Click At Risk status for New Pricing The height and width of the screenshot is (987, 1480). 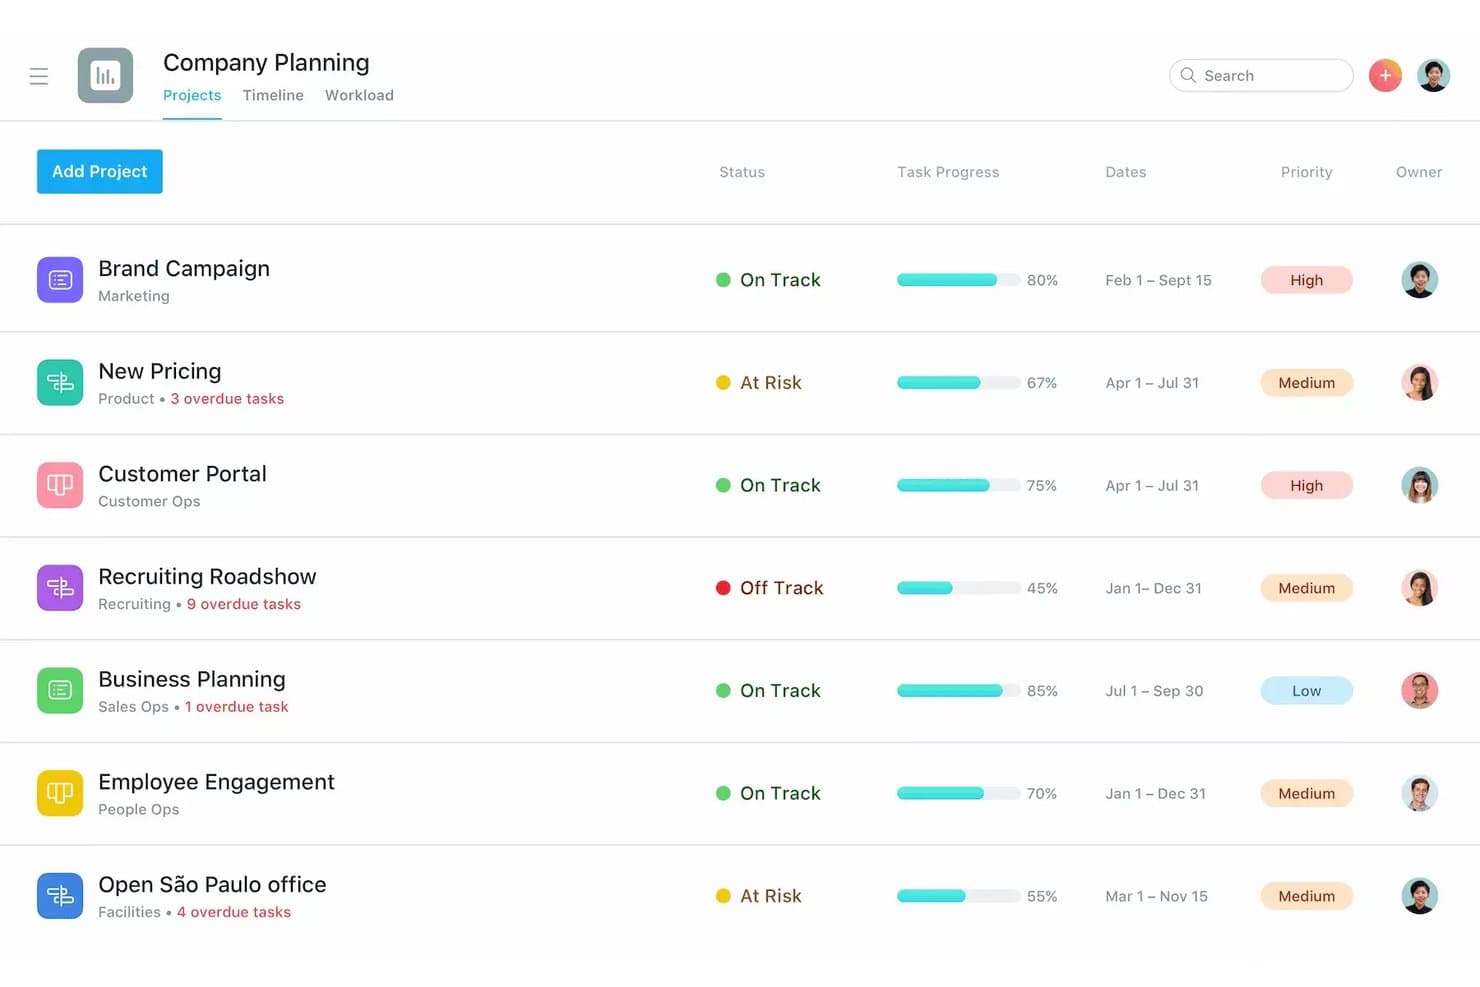759,383
